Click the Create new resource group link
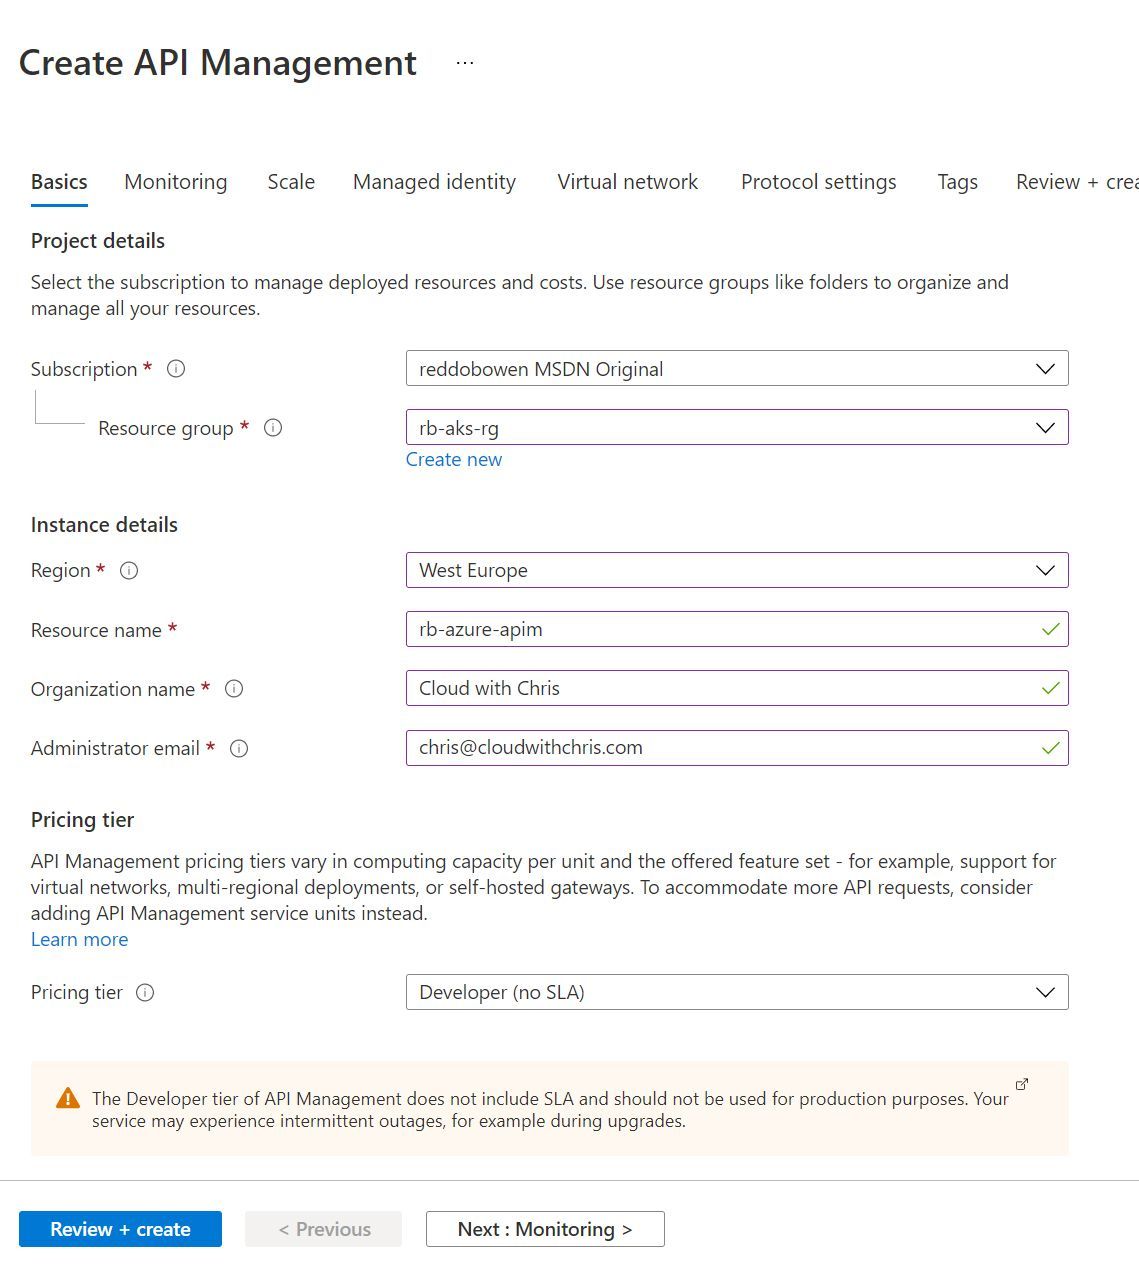The height and width of the screenshot is (1277, 1139). coord(454,460)
